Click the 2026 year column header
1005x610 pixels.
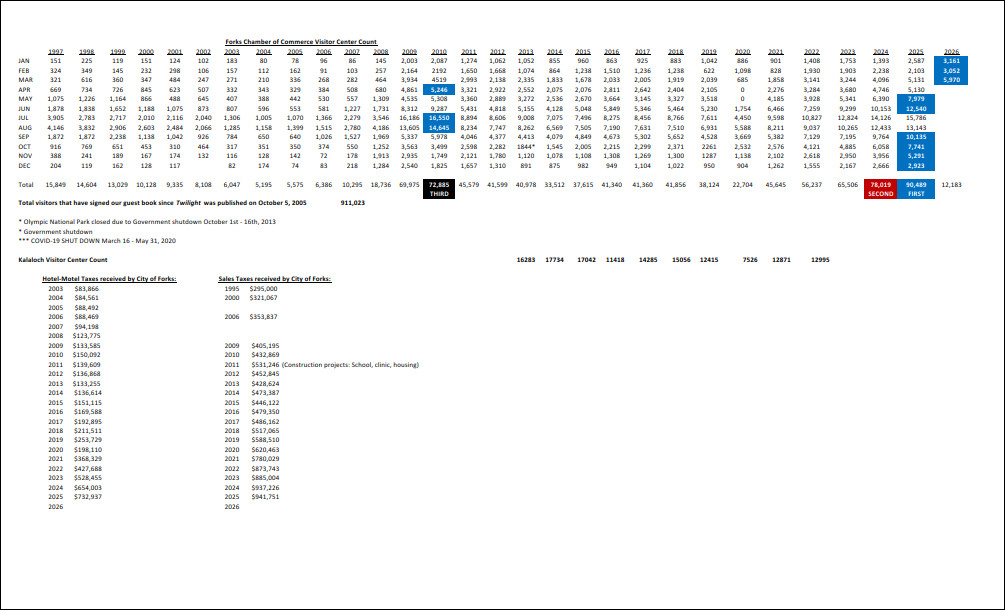point(951,51)
